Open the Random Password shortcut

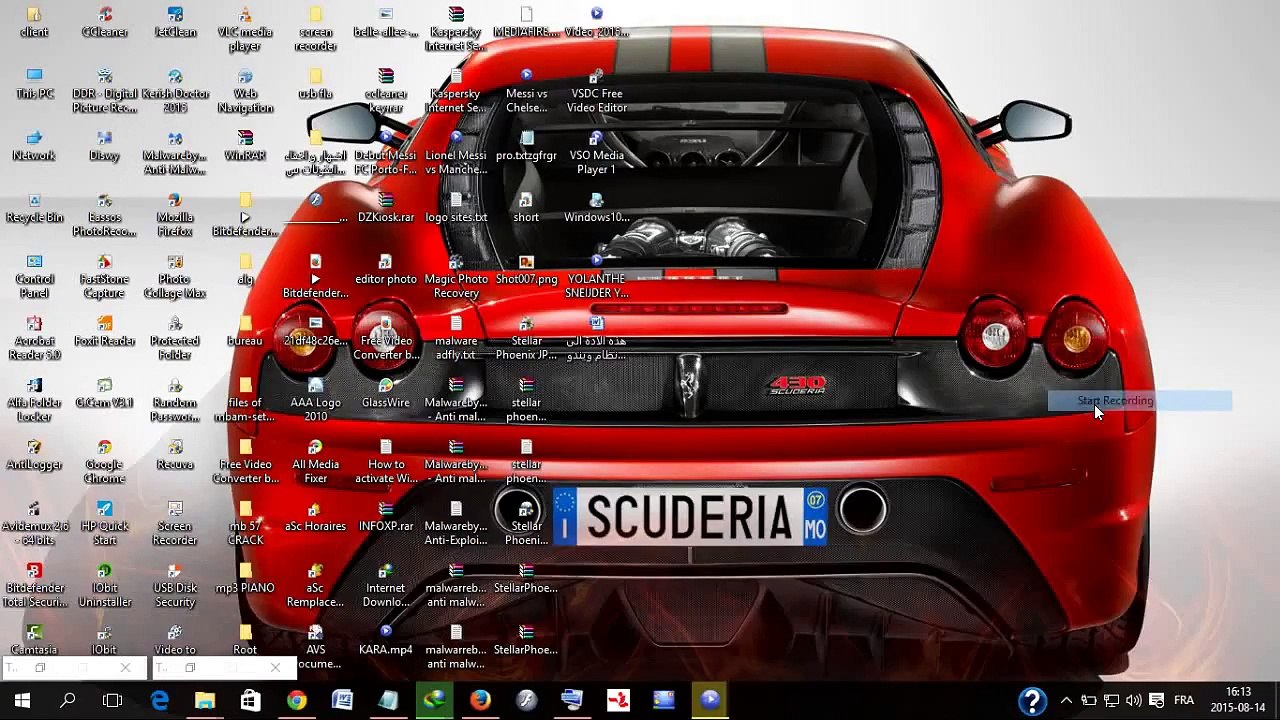175,402
